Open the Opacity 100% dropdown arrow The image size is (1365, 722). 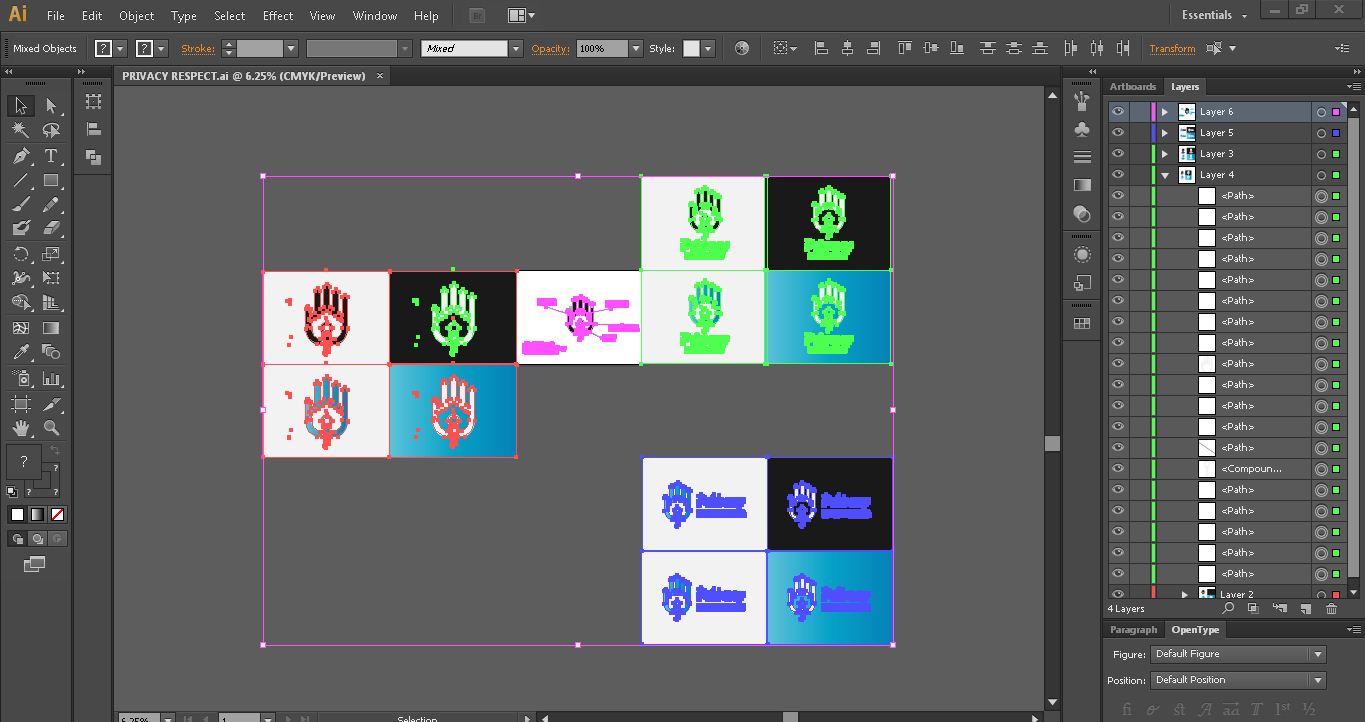[x=635, y=48]
